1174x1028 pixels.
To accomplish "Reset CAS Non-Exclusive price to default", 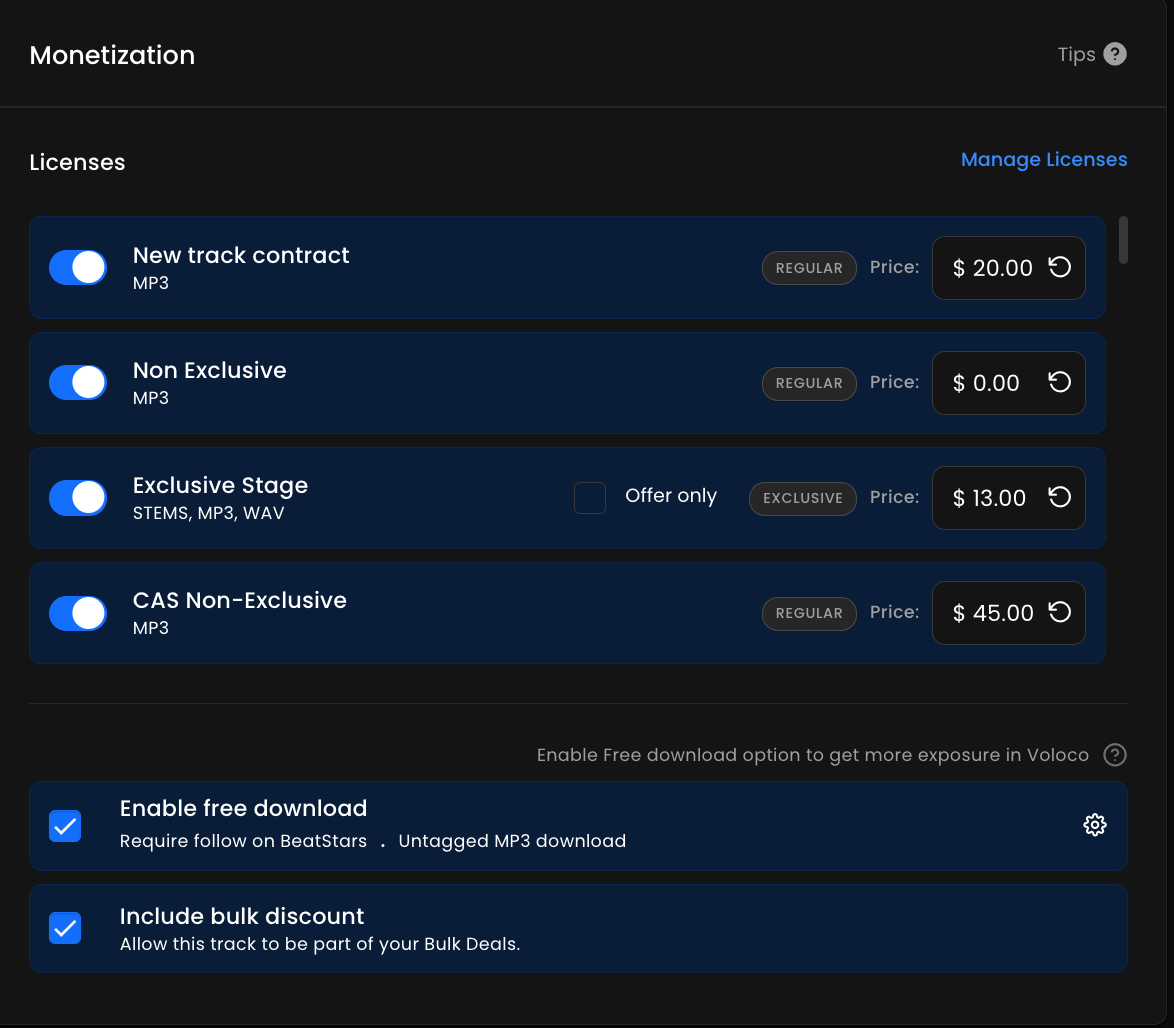I will click(1059, 613).
